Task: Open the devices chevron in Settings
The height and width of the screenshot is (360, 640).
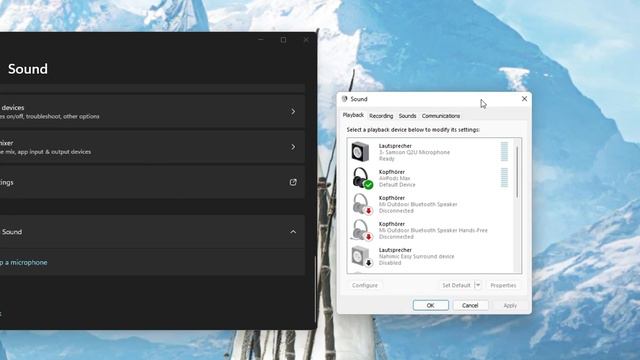Action: [293, 111]
